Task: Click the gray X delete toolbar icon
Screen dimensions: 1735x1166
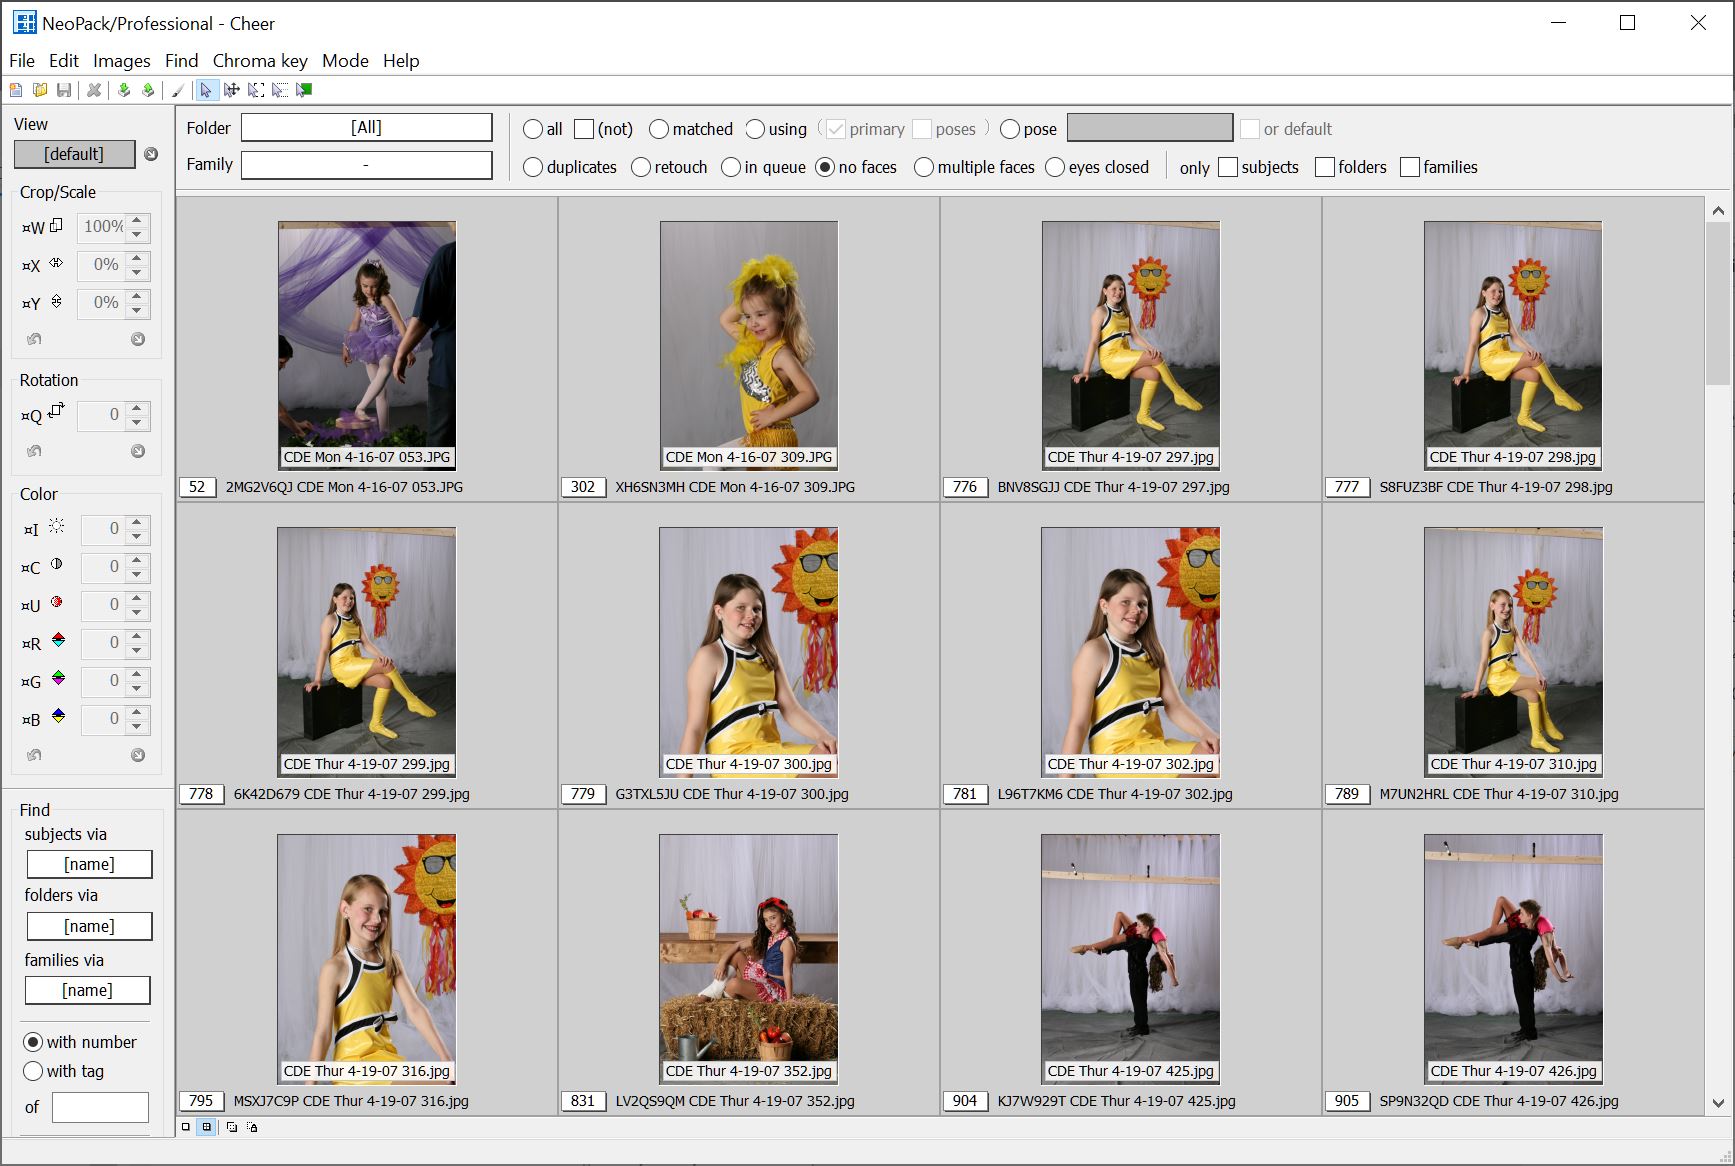Action: coord(94,90)
